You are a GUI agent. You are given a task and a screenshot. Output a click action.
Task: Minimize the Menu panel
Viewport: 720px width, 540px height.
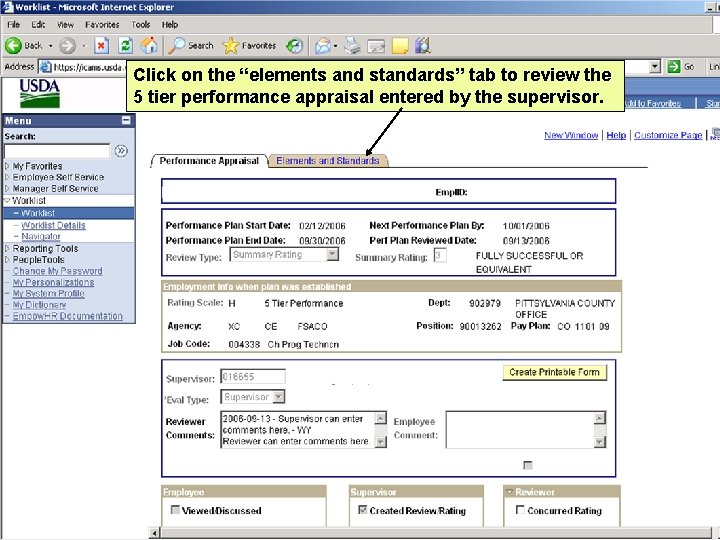point(126,120)
